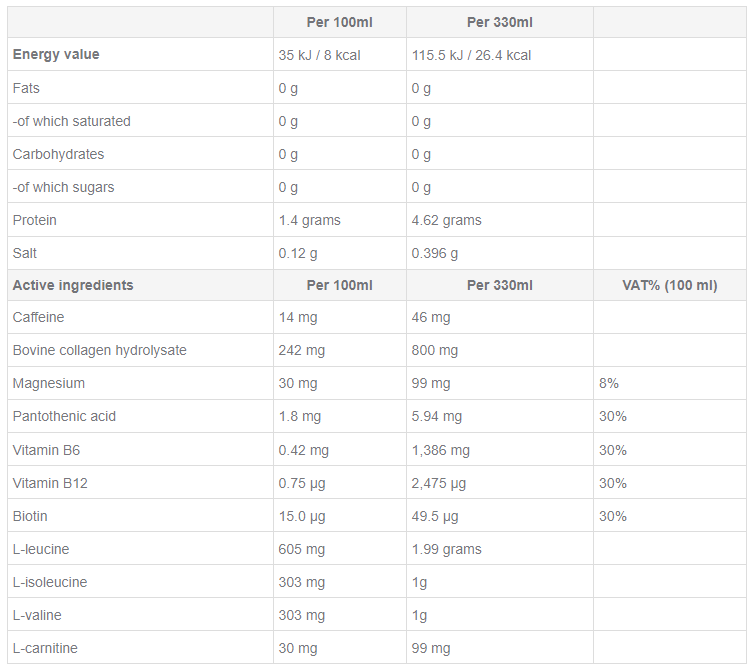Select the "0.396 g" salt value

click(x=435, y=253)
